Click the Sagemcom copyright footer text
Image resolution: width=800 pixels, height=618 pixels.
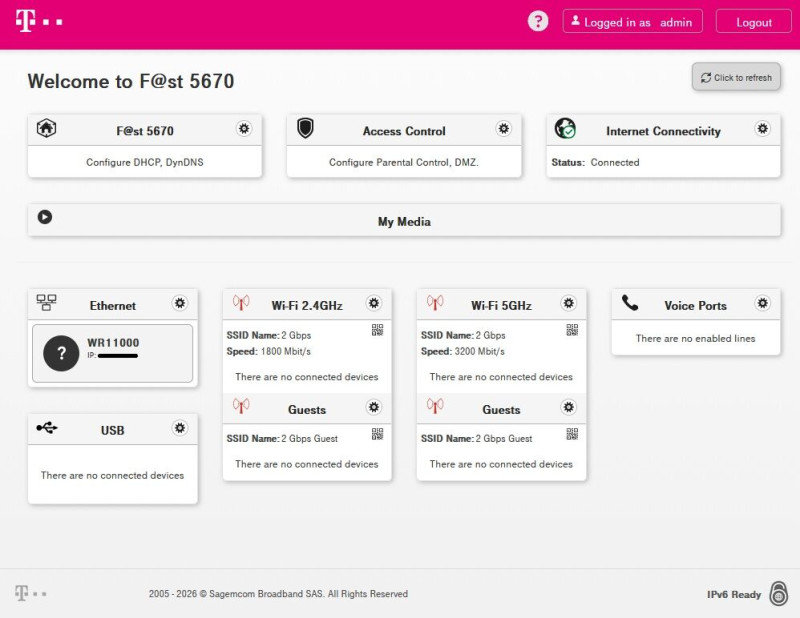pyautogui.click(x=278, y=594)
